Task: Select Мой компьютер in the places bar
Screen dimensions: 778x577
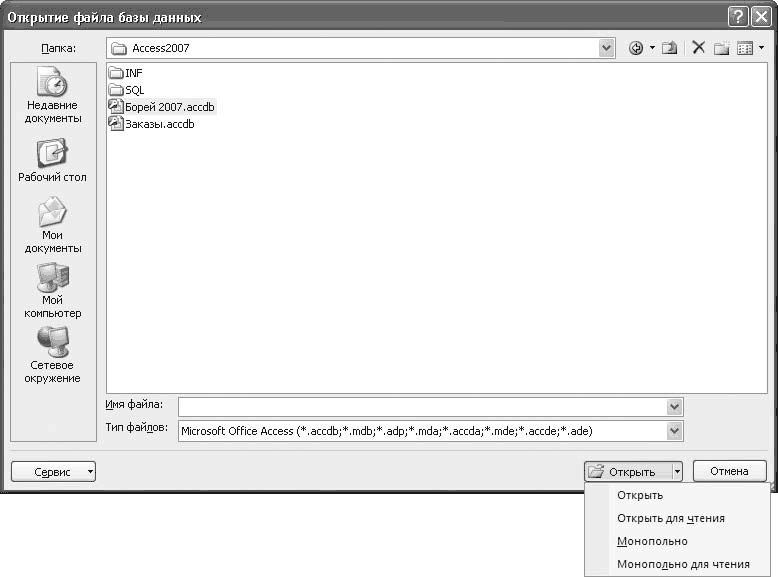Action: (53, 291)
